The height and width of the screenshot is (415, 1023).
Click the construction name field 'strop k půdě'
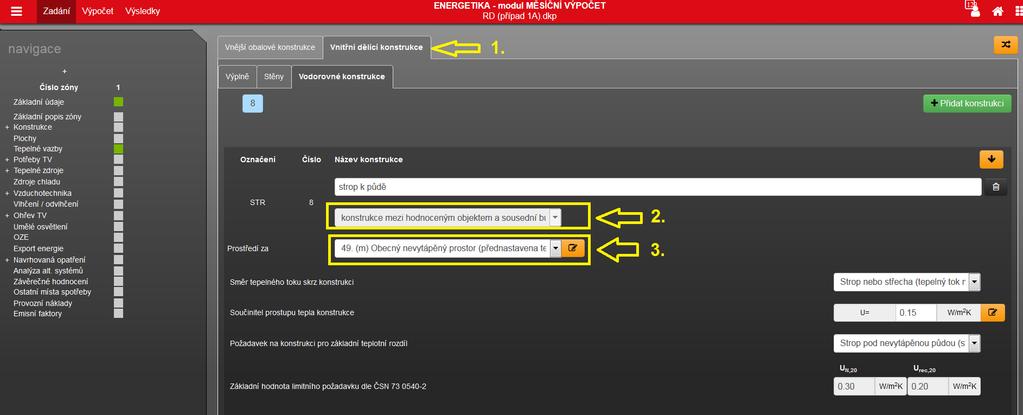tap(658, 187)
